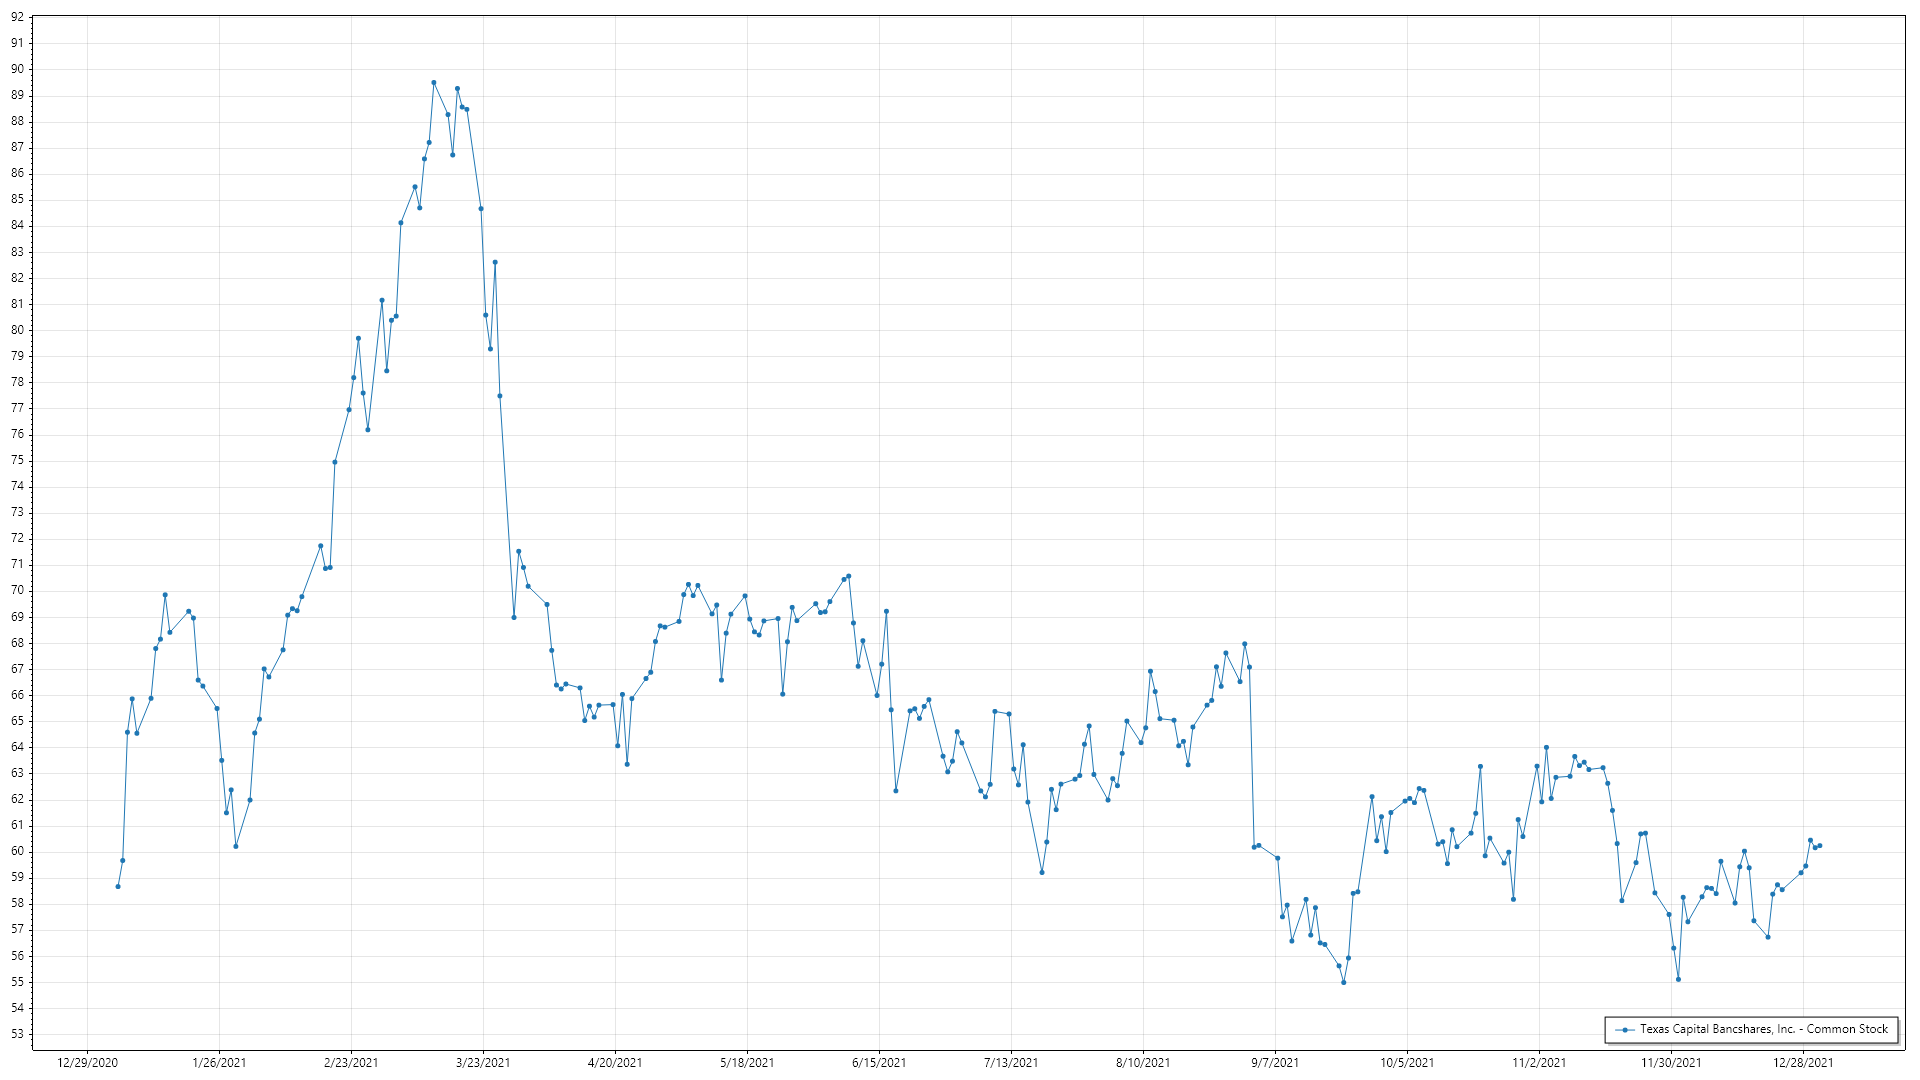Click the Texas Capital Bancshares legend label

(1763, 1029)
